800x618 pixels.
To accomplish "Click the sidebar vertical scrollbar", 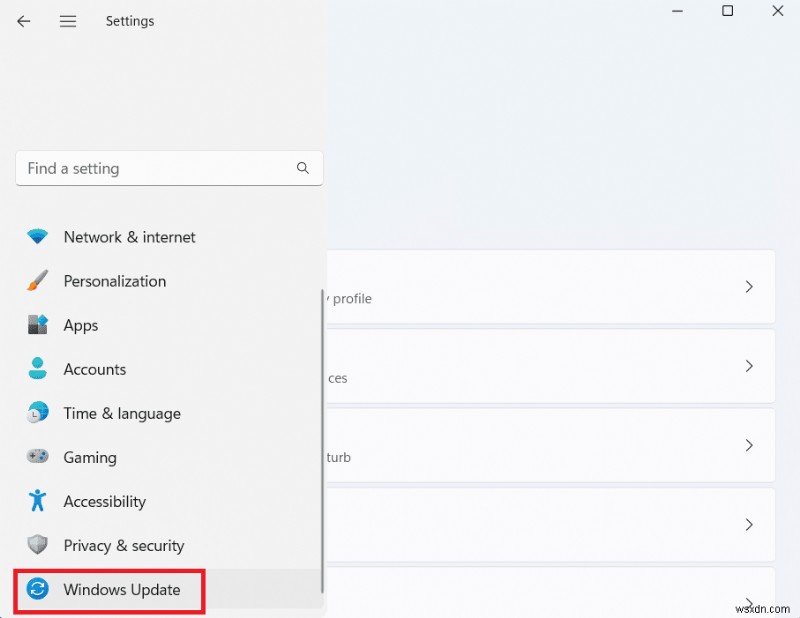I will [322, 441].
